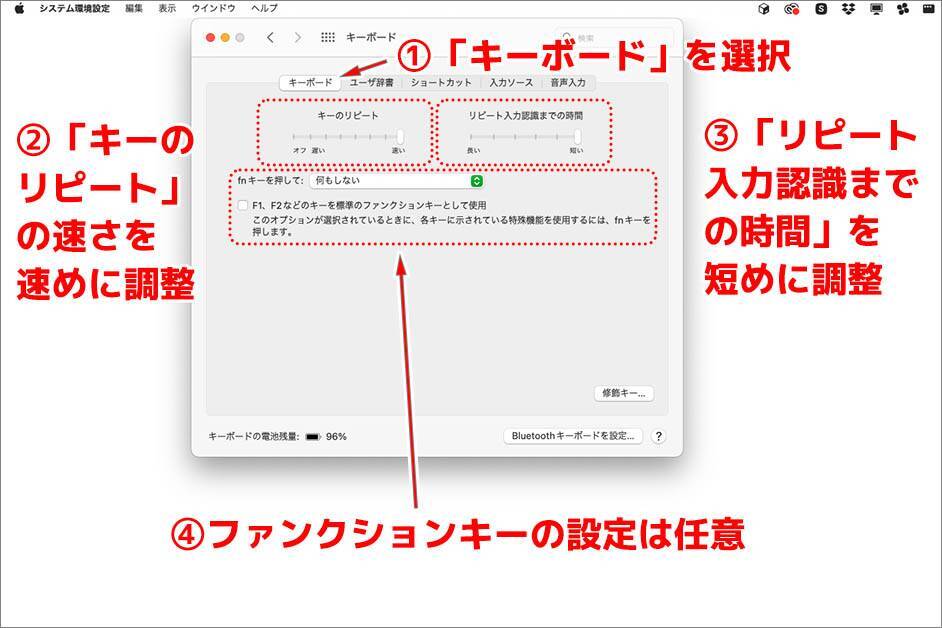Click the Bluetoothキーボードを設定... button
The height and width of the screenshot is (628, 942).
573,436
